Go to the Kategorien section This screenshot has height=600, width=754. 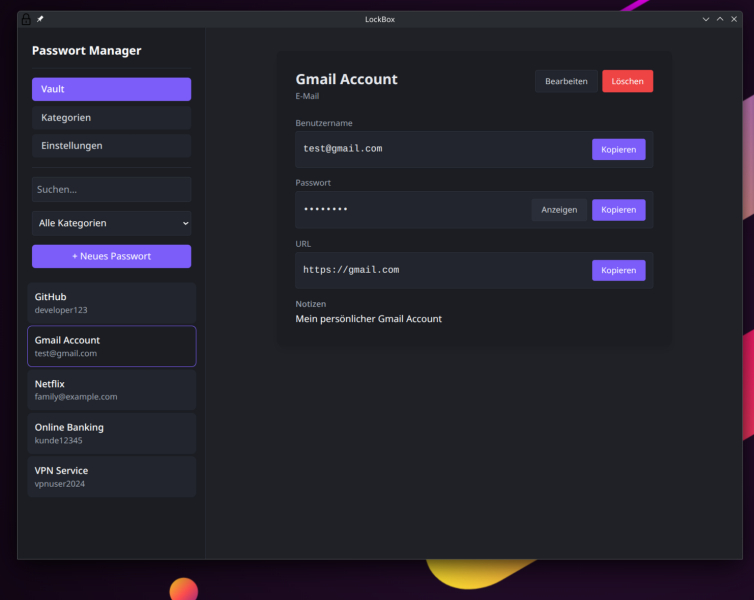click(x=111, y=117)
